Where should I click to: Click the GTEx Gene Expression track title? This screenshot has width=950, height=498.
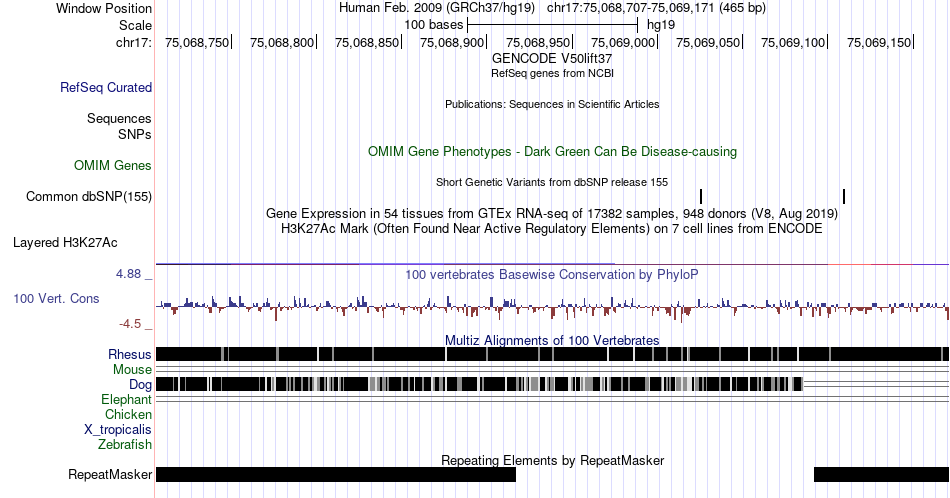552,213
